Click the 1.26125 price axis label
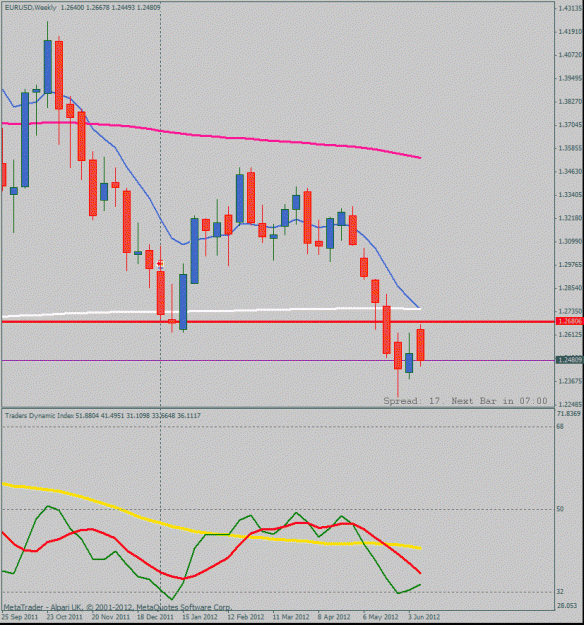This screenshot has height=625, width=584. point(571,334)
